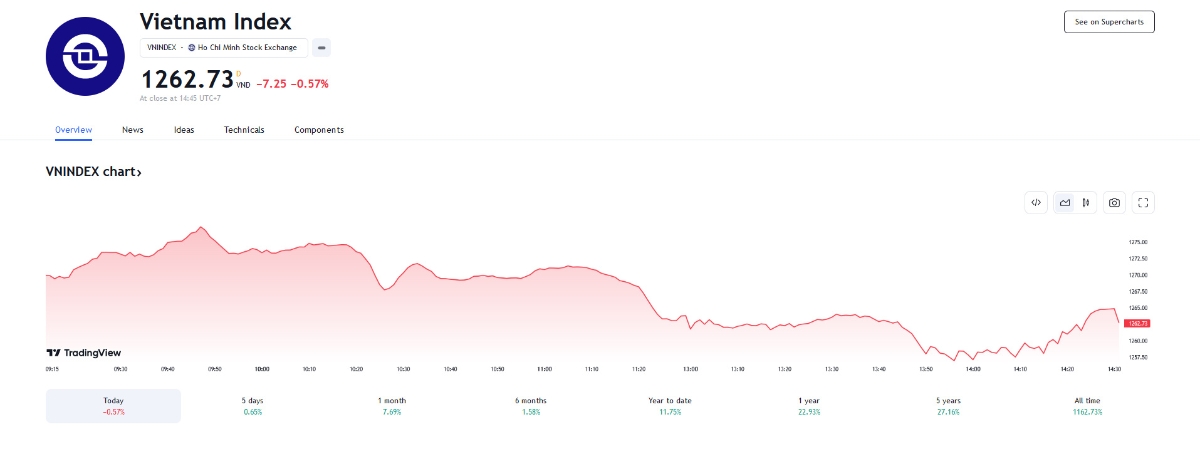Open the chart in fullscreen mode

(x=1144, y=202)
